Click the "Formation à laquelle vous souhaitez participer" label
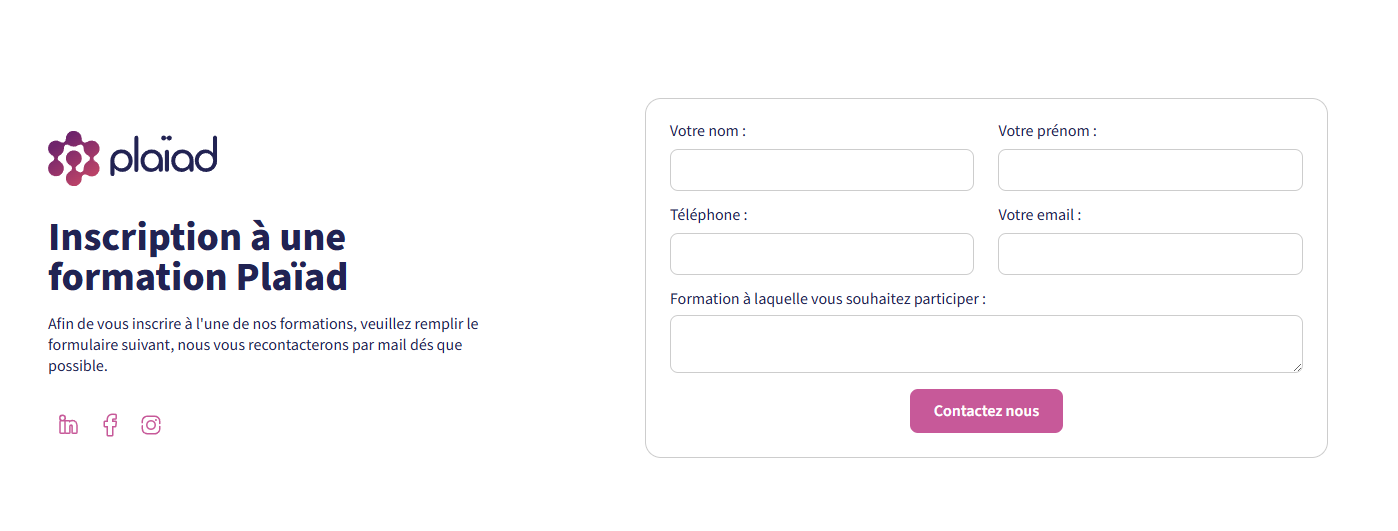The height and width of the screenshot is (531, 1398). click(827, 299)
